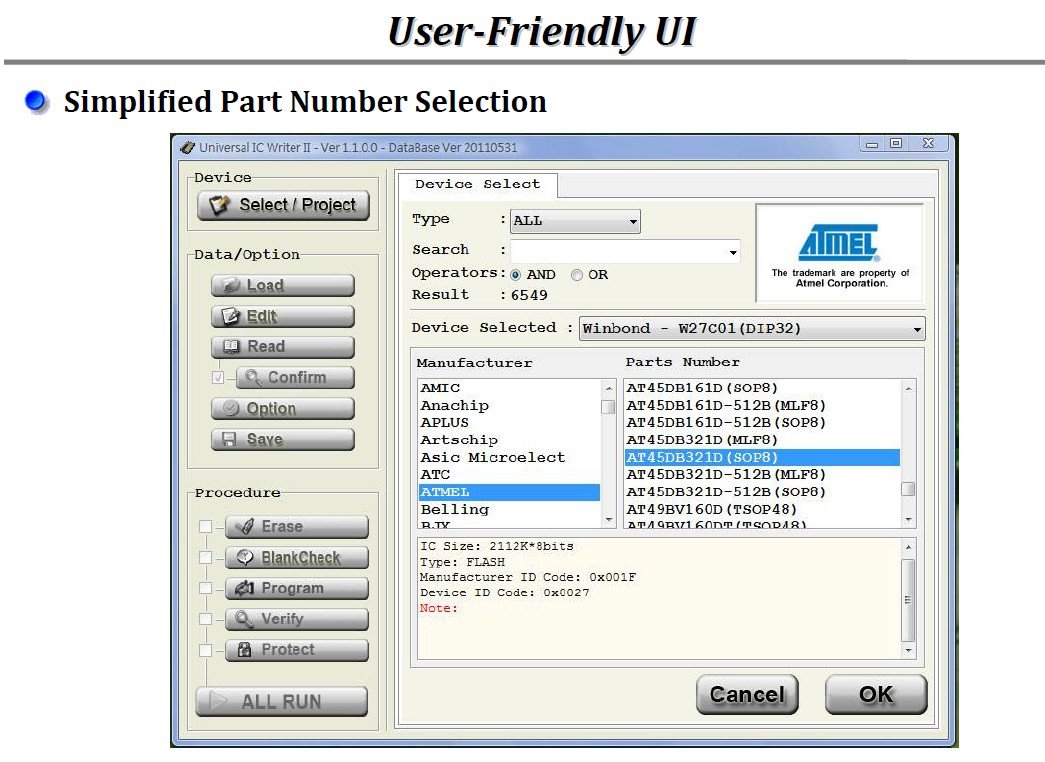Enable the Erase procedure checkbox
The height and width of the screenshot is (762, 1045).
tap(206, 527)
